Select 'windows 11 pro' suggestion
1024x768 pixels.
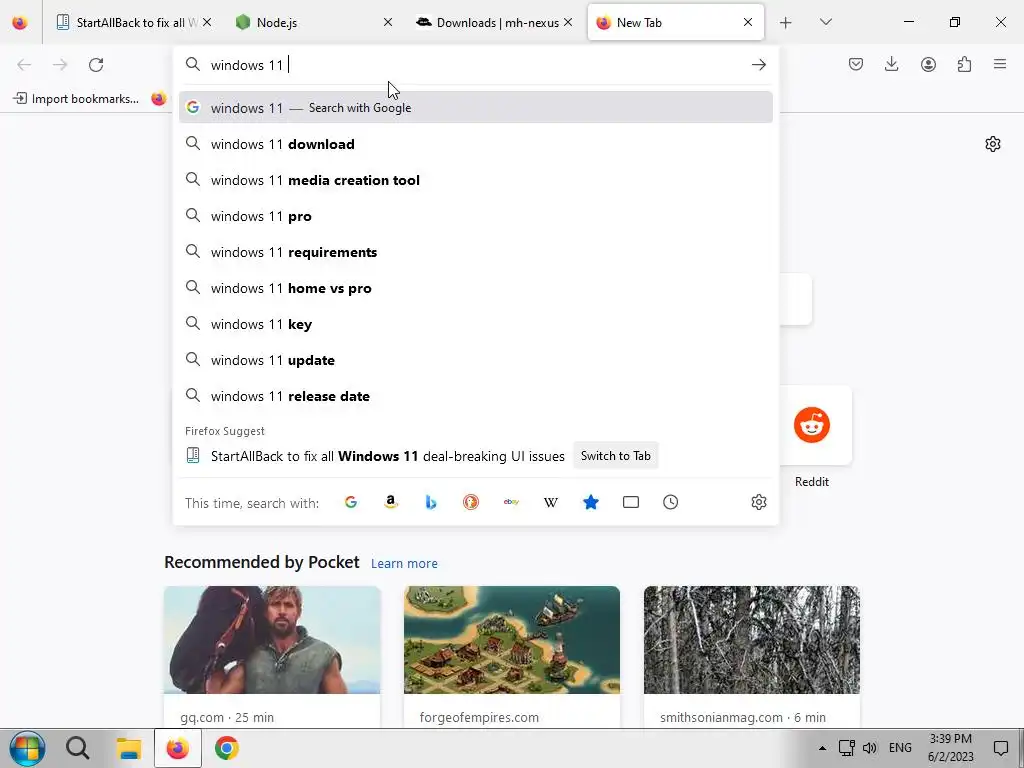(475, 216)
